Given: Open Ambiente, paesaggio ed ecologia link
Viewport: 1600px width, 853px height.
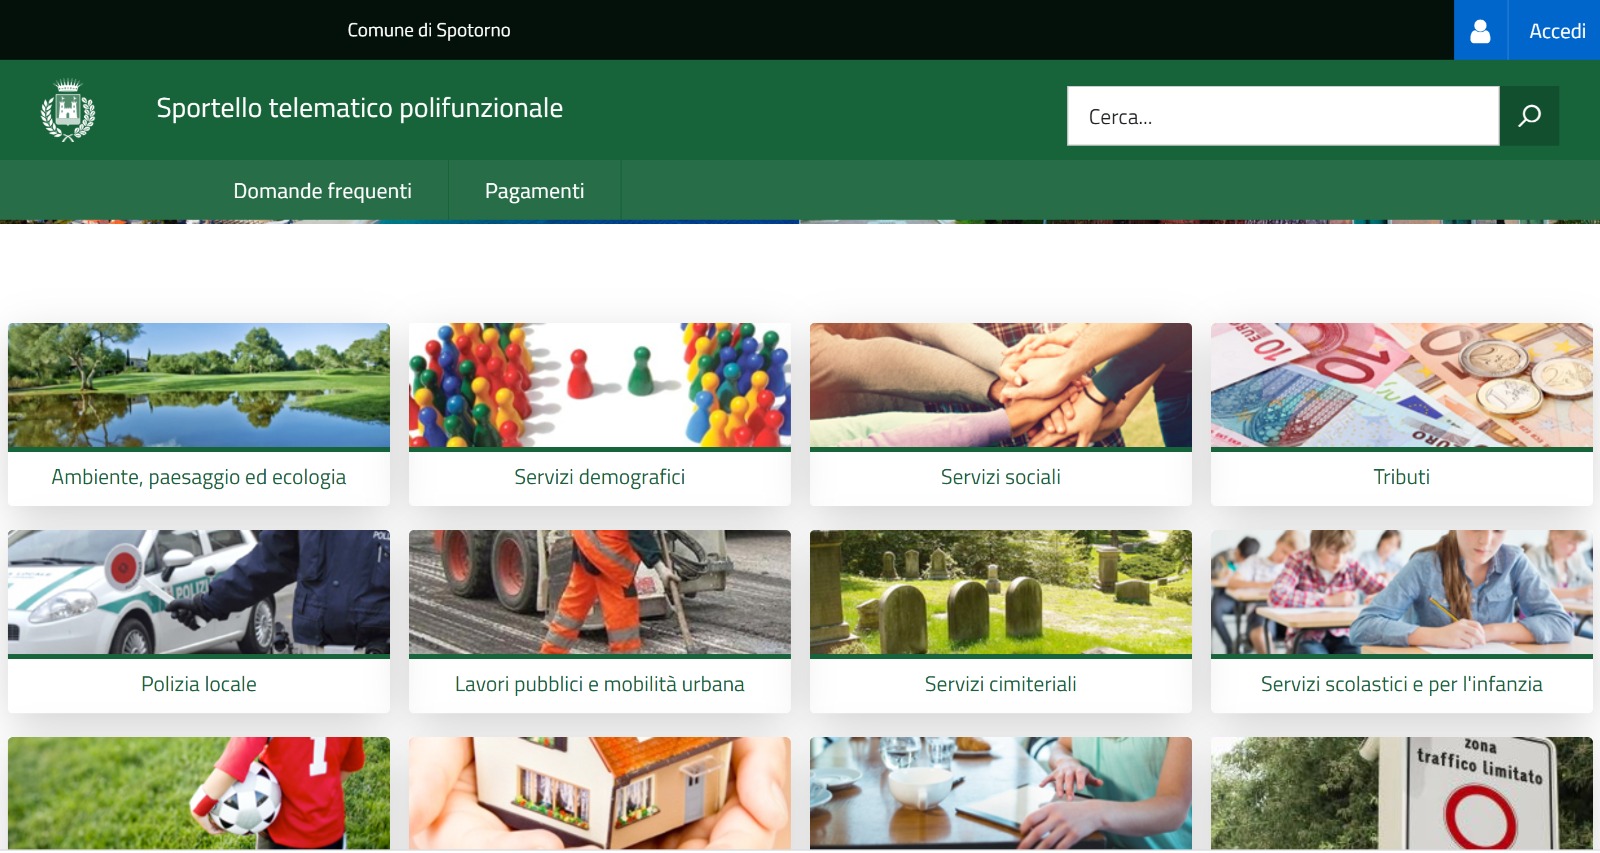Looking at the screenshot, I should tap(199, 477).
